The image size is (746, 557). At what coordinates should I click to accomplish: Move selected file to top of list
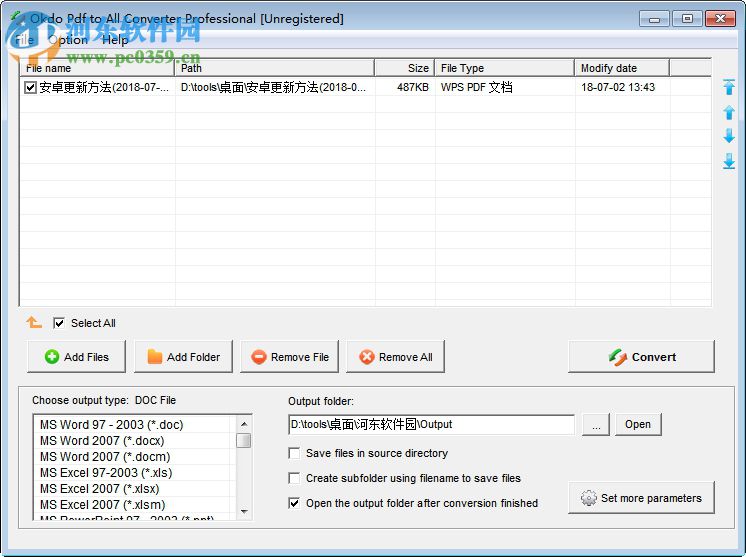pos(728,87)
